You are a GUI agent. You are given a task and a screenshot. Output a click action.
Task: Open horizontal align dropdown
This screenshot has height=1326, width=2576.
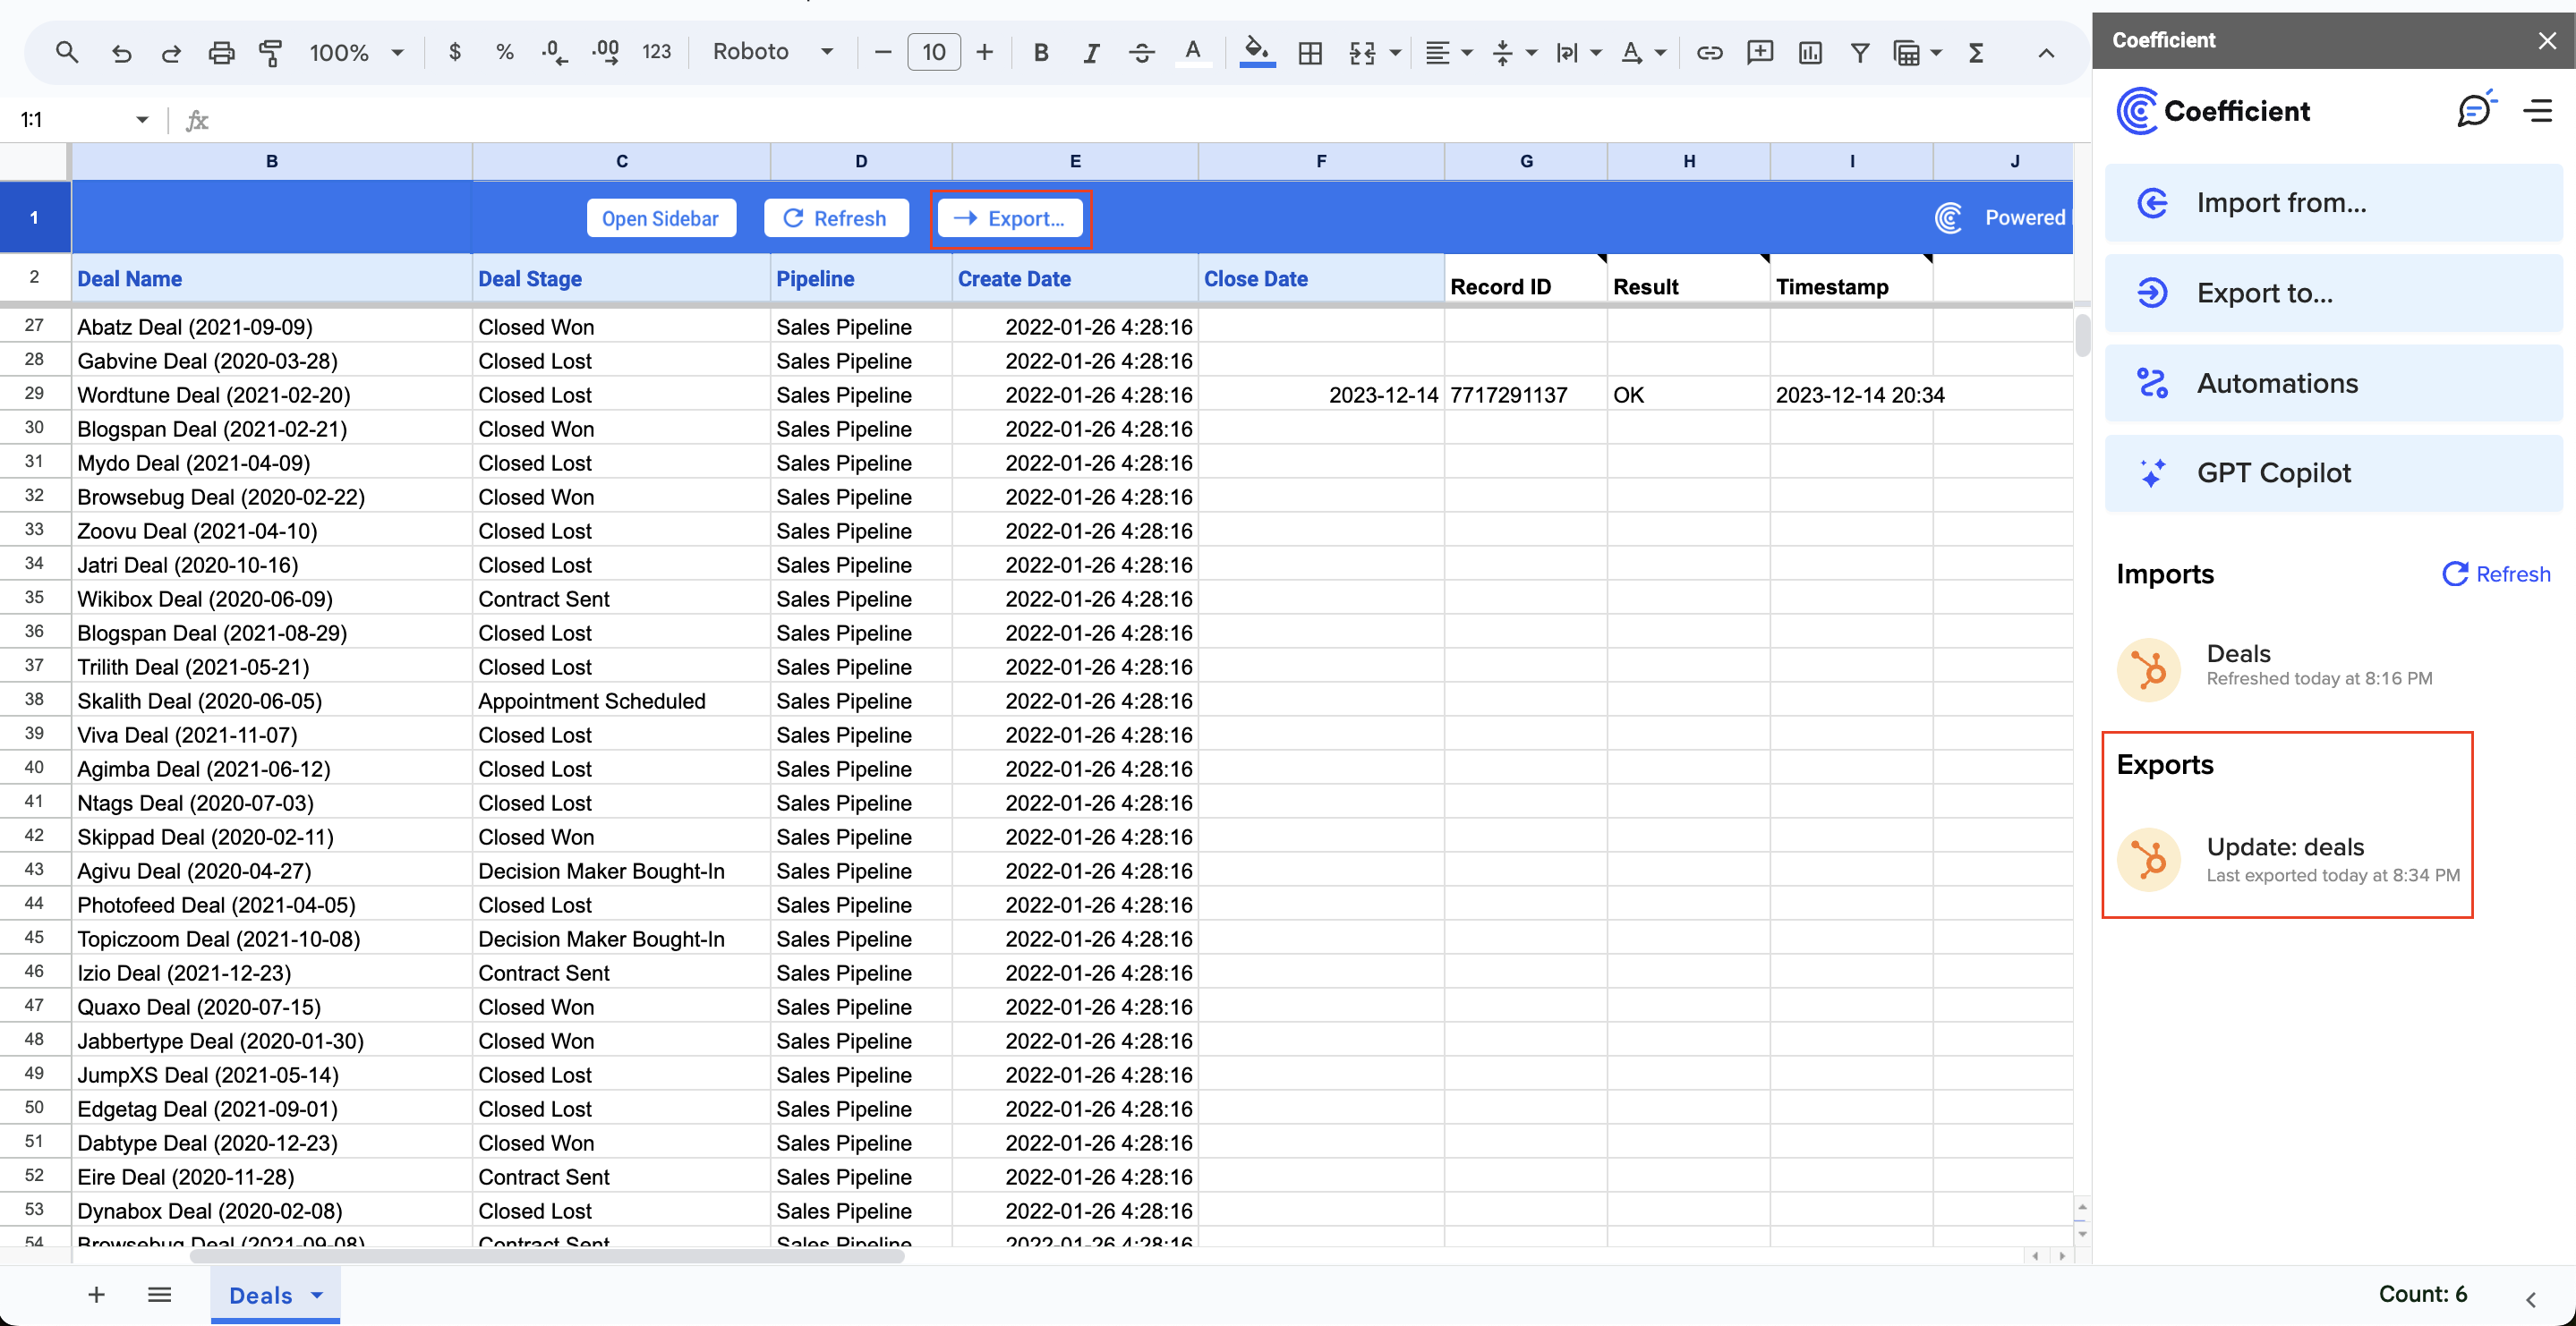click(1449, 52)
